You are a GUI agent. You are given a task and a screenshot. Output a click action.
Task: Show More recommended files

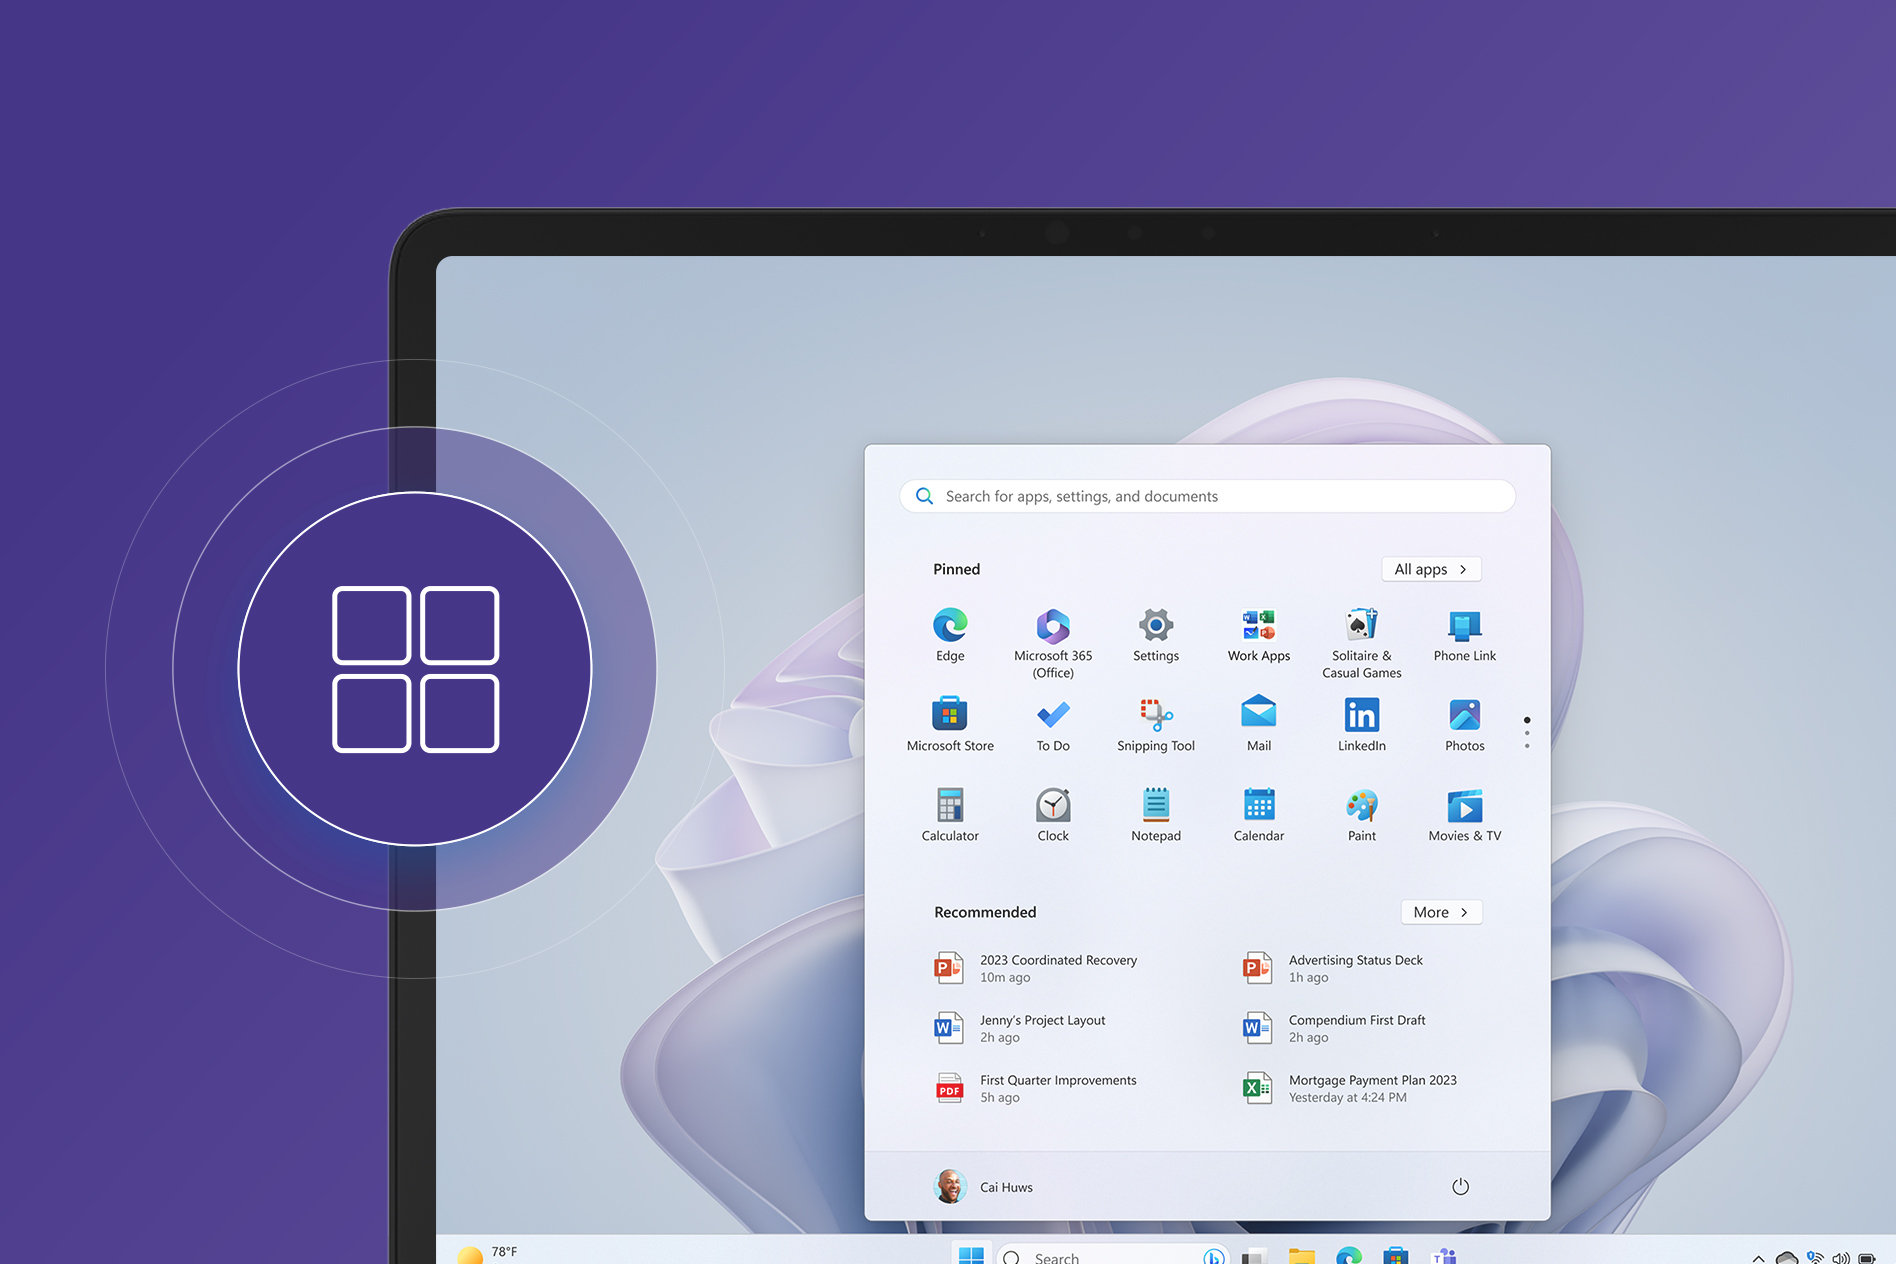click(x=1440, y=912)
